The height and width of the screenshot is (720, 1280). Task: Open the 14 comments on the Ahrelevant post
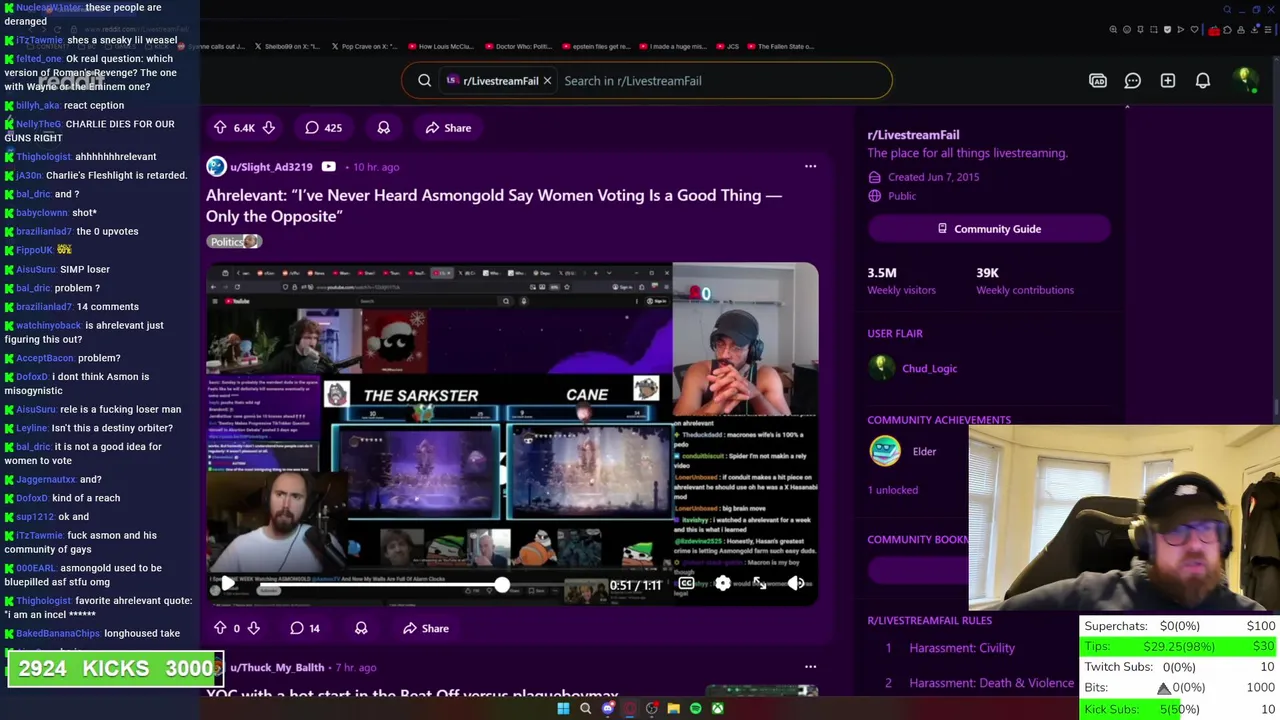(x=305, y=628)
